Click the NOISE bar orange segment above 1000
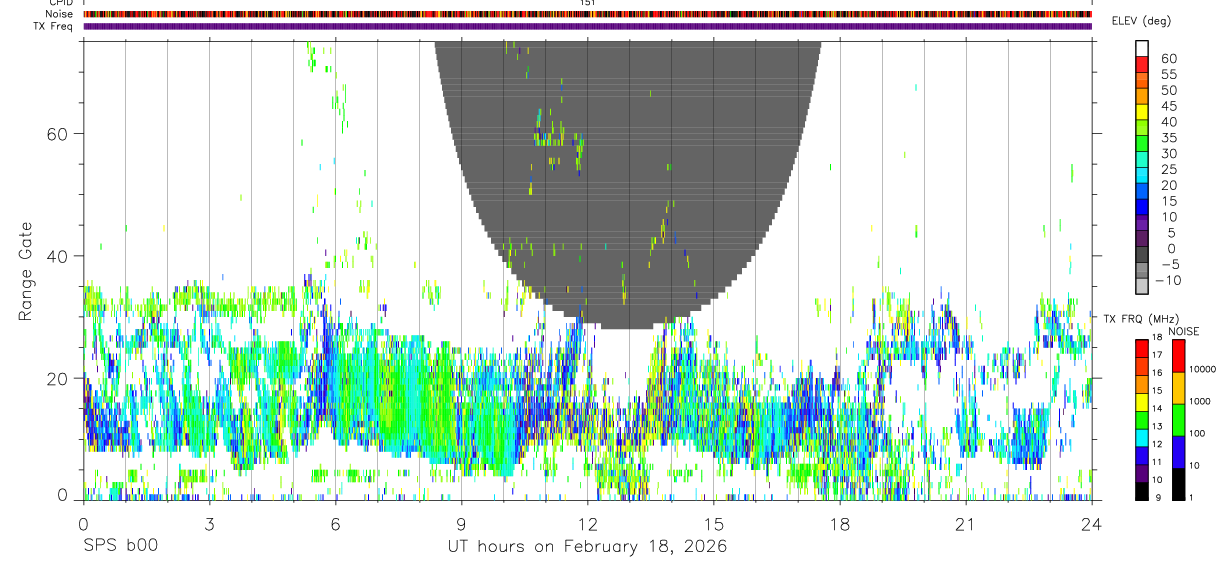This screenshot has width=1228, height=567. tap(1178, 387)
